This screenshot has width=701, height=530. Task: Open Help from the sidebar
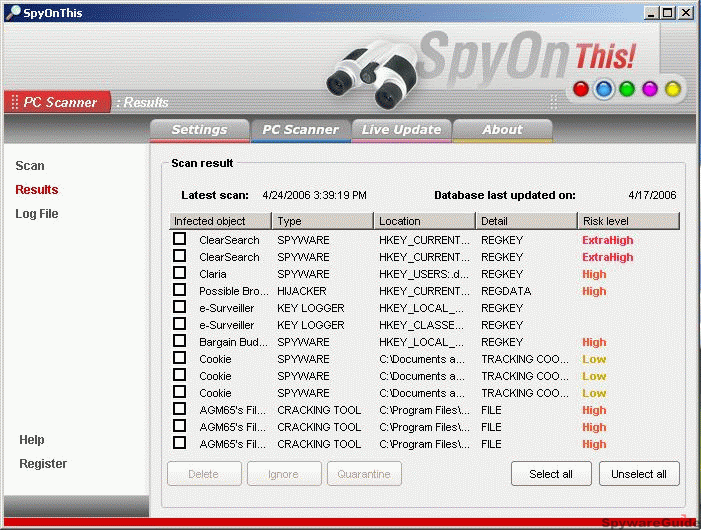(x=32, y=440)
